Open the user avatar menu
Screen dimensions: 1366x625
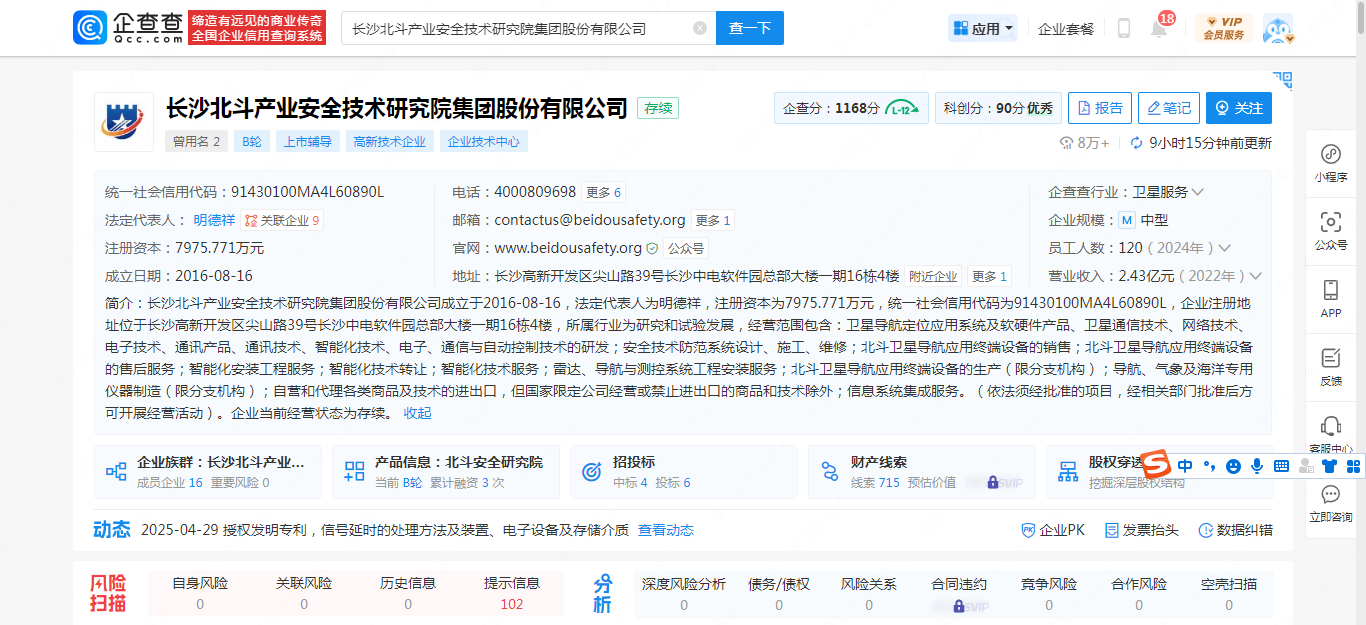(1278, 29)
